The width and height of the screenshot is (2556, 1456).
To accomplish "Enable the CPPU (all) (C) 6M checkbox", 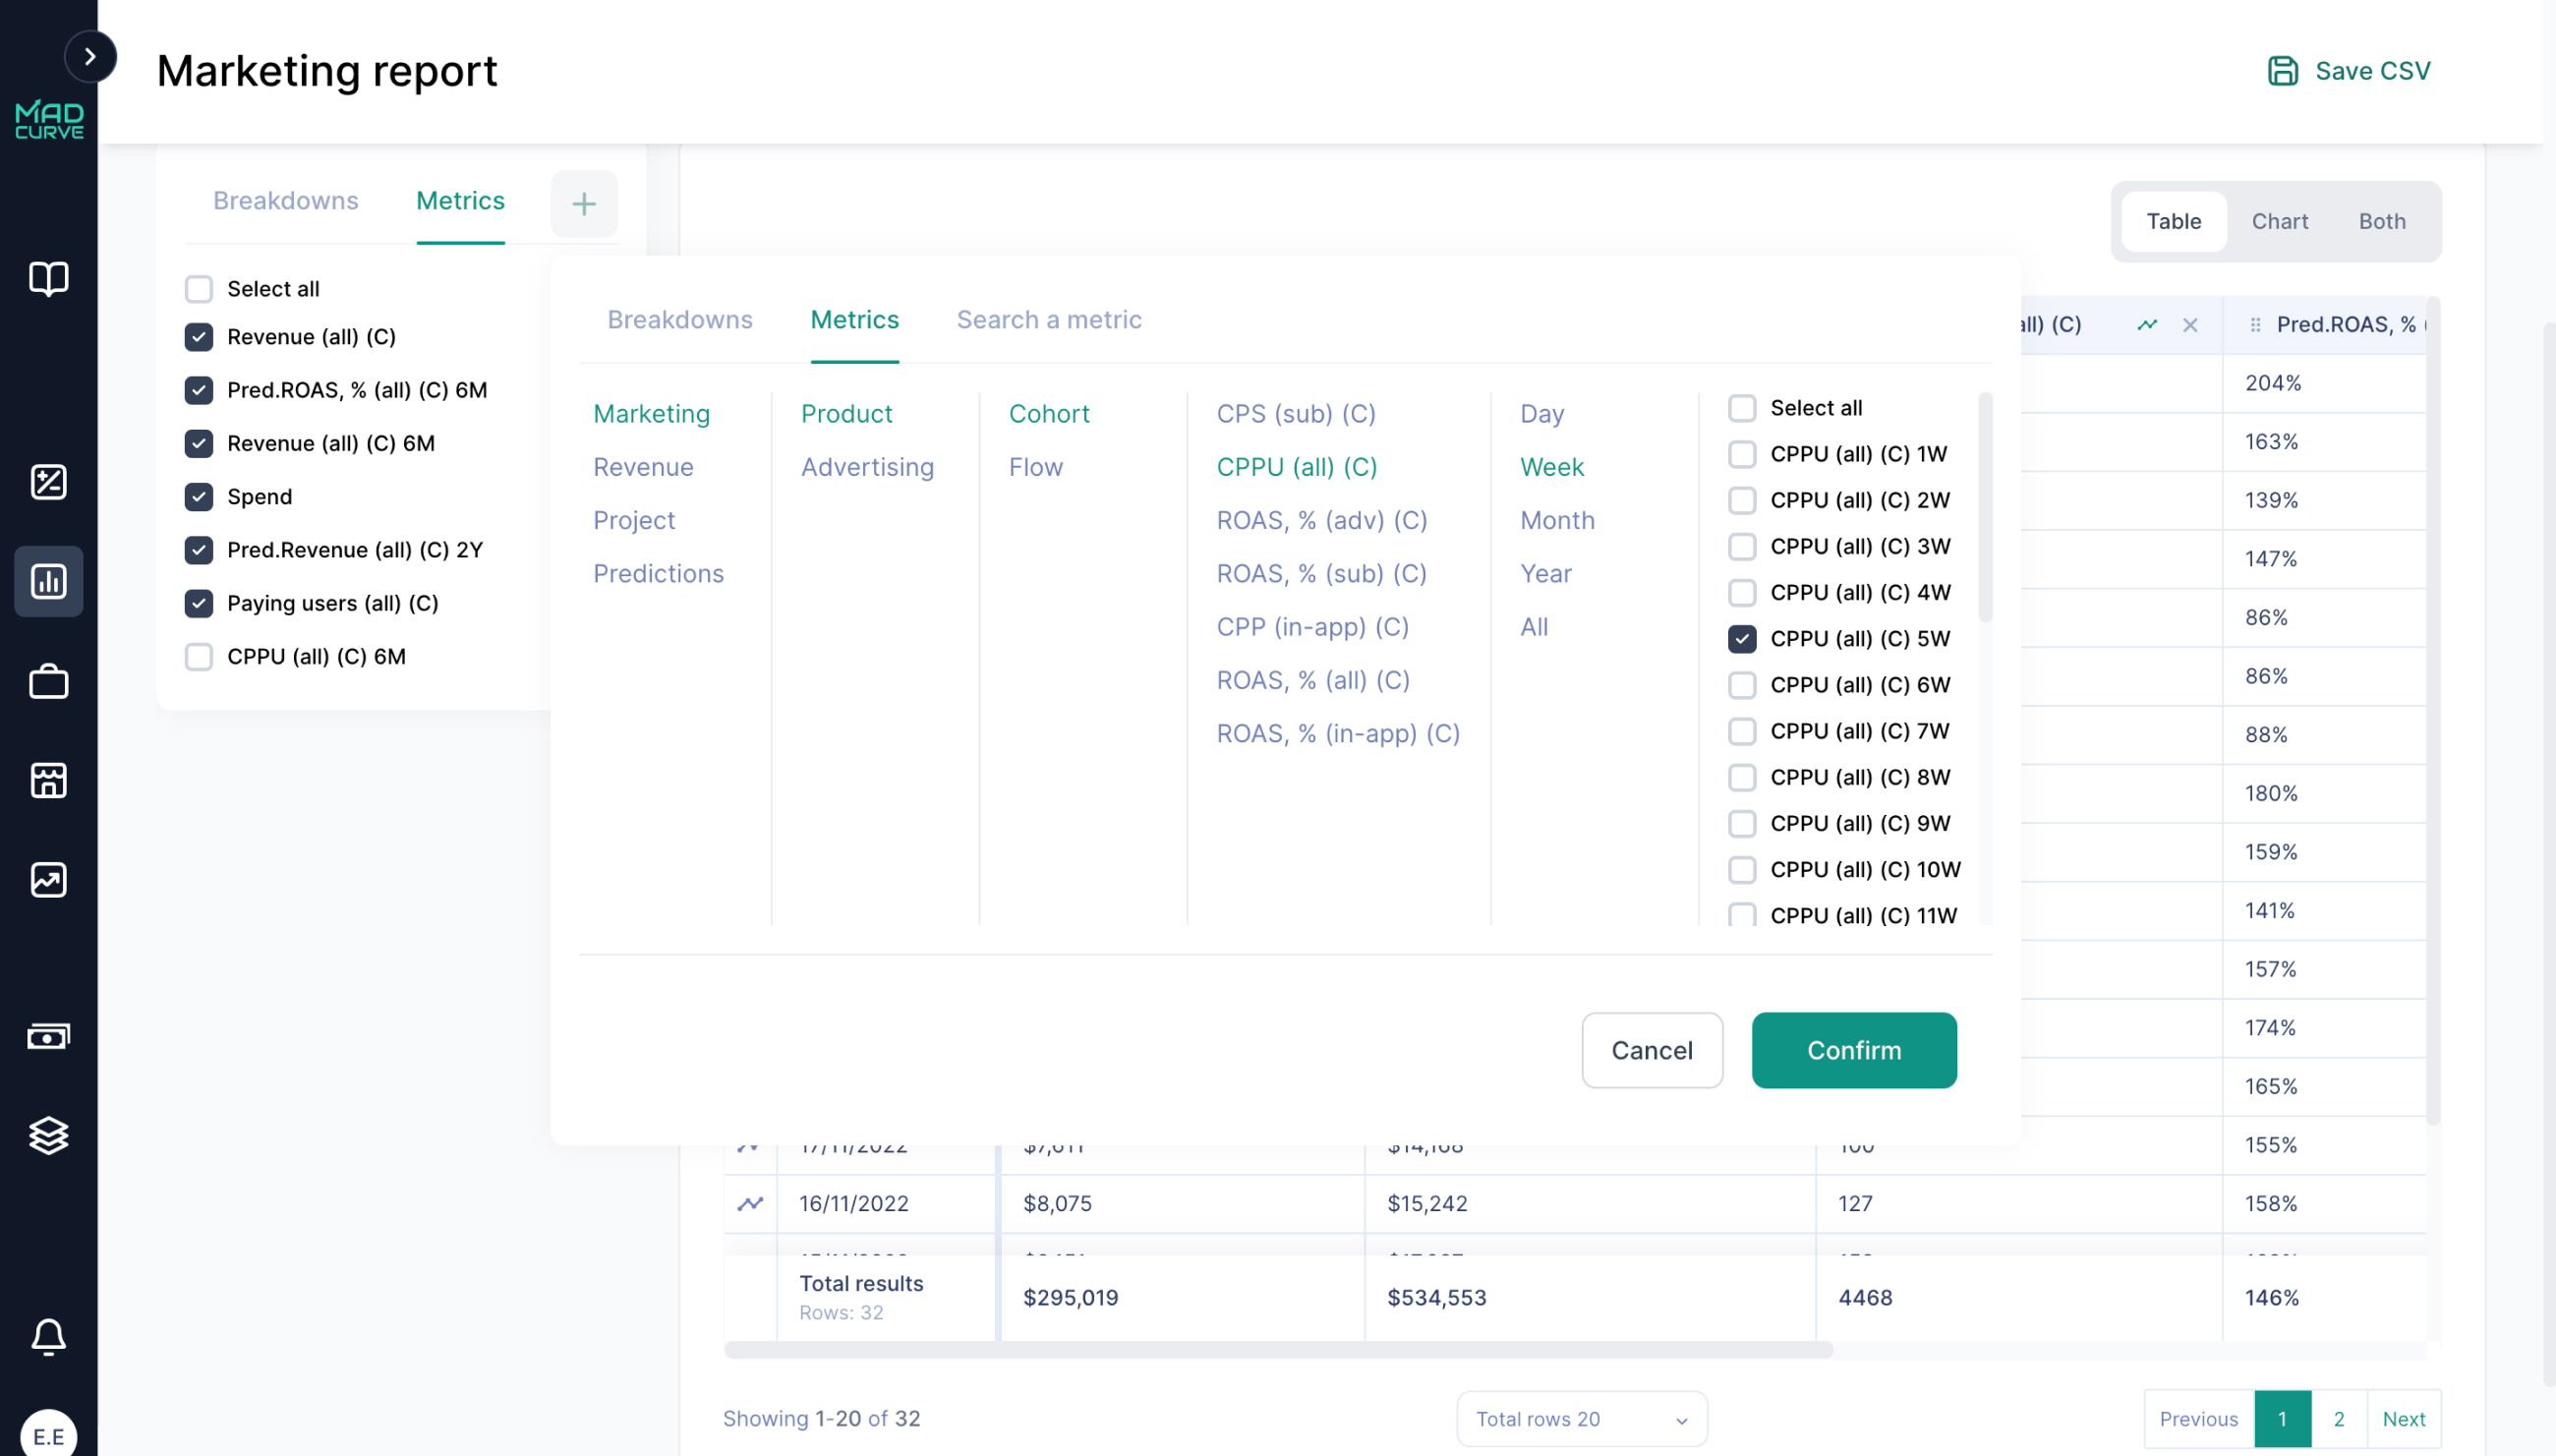I will (199, 657).
